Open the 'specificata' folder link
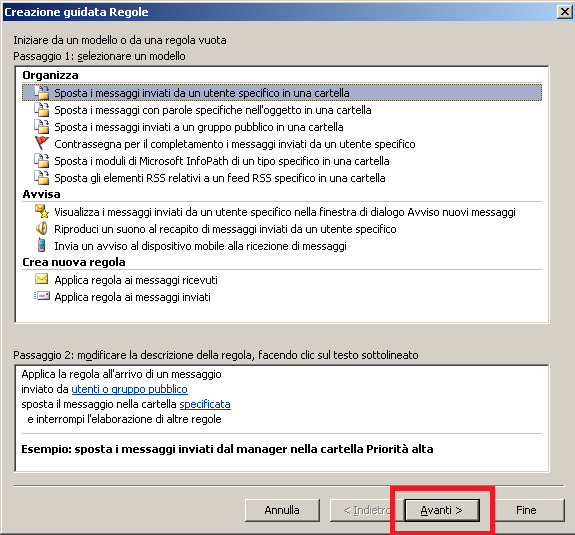The image size is (575, 535). (205, 404)
